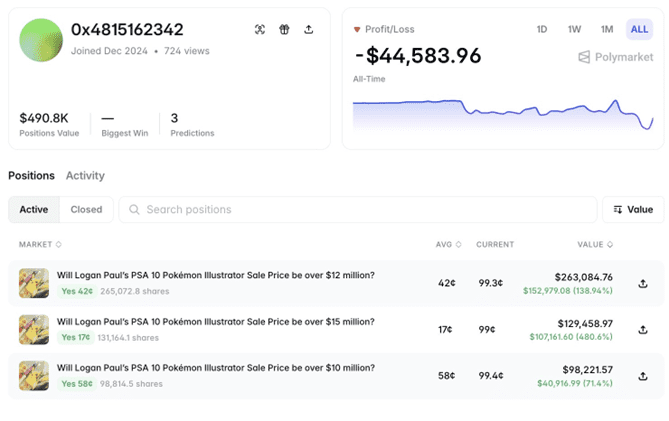Sort by the MARKET column header
669x421 pixels.
point(40,244)
